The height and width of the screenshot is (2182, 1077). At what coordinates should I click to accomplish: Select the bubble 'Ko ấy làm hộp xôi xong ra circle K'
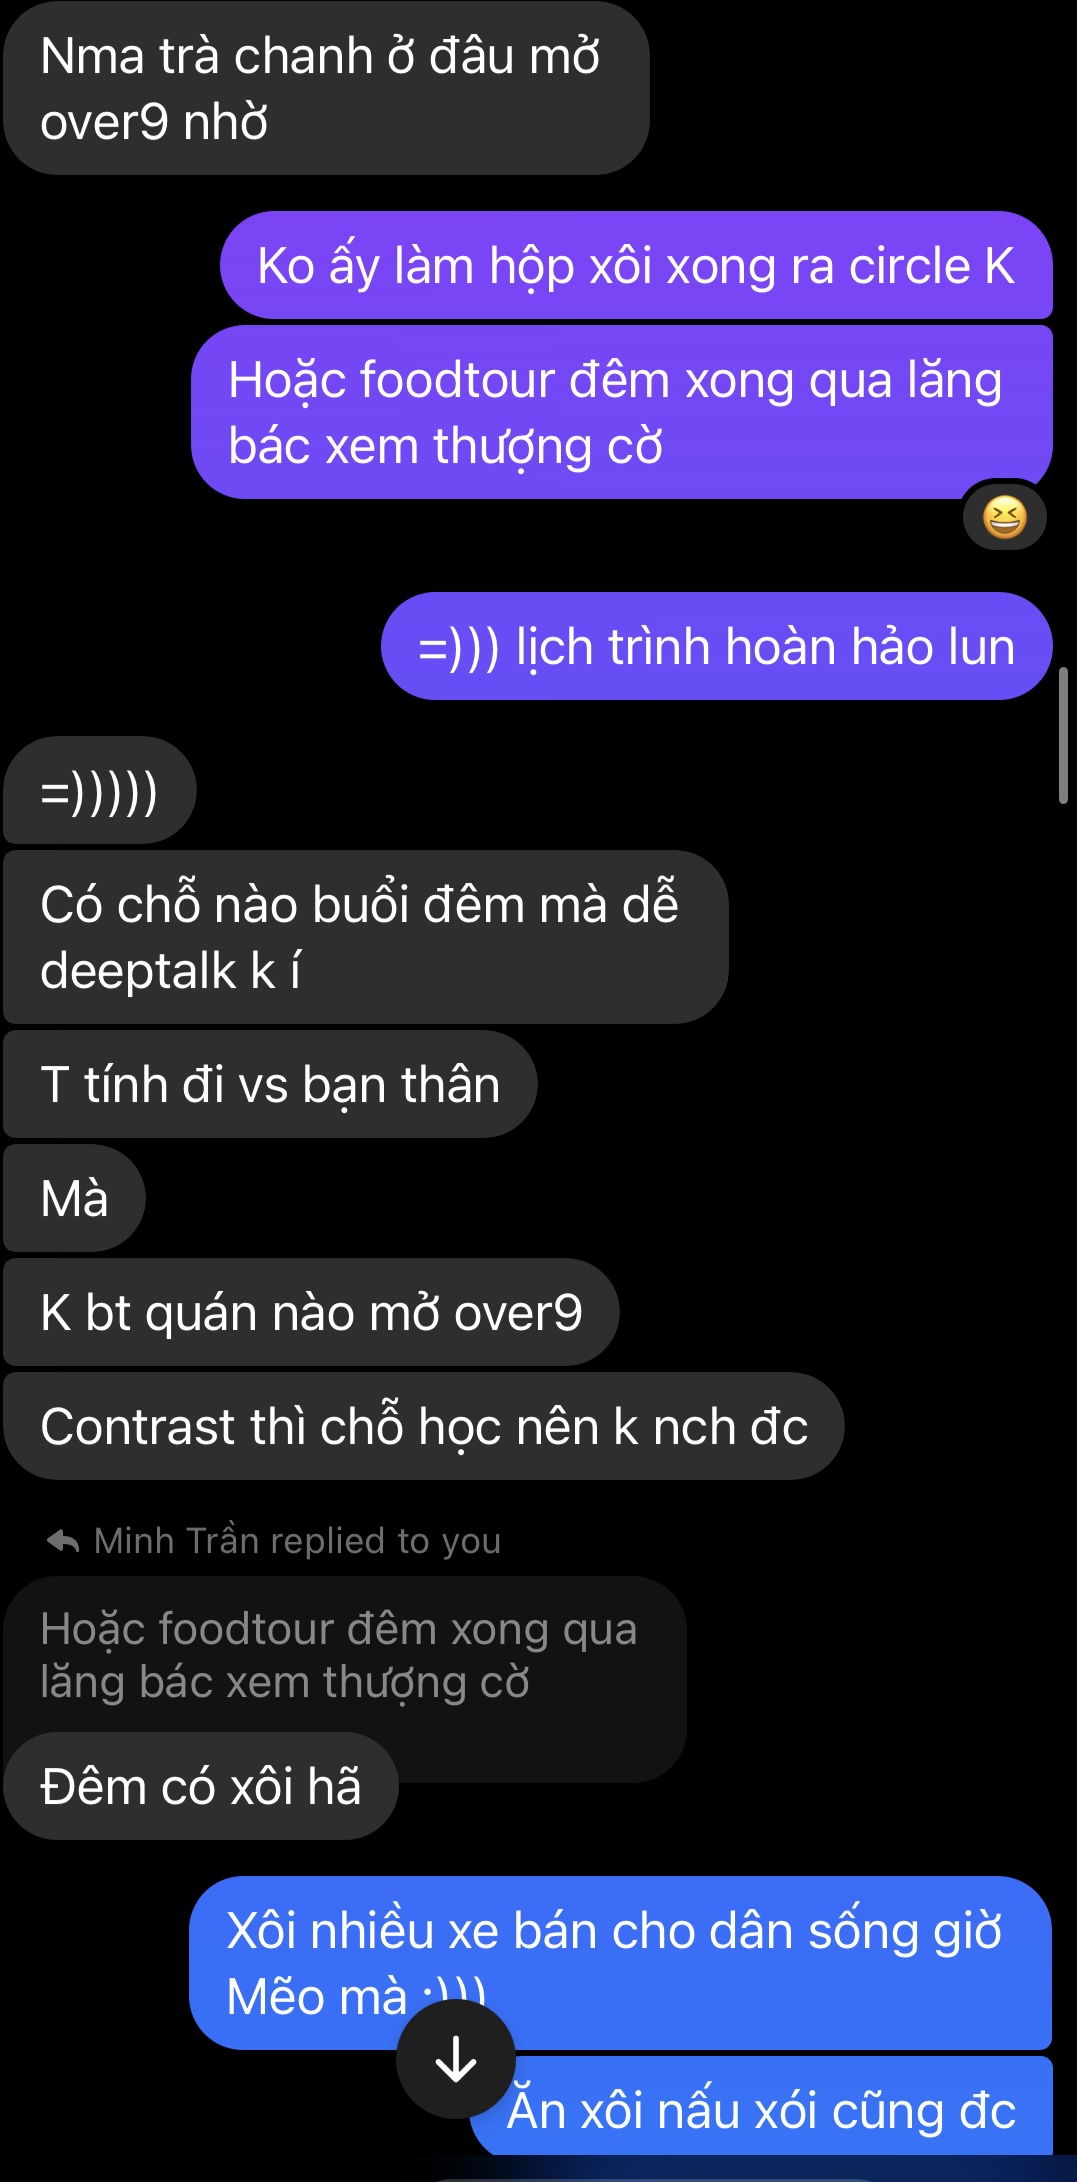point(636,266)
